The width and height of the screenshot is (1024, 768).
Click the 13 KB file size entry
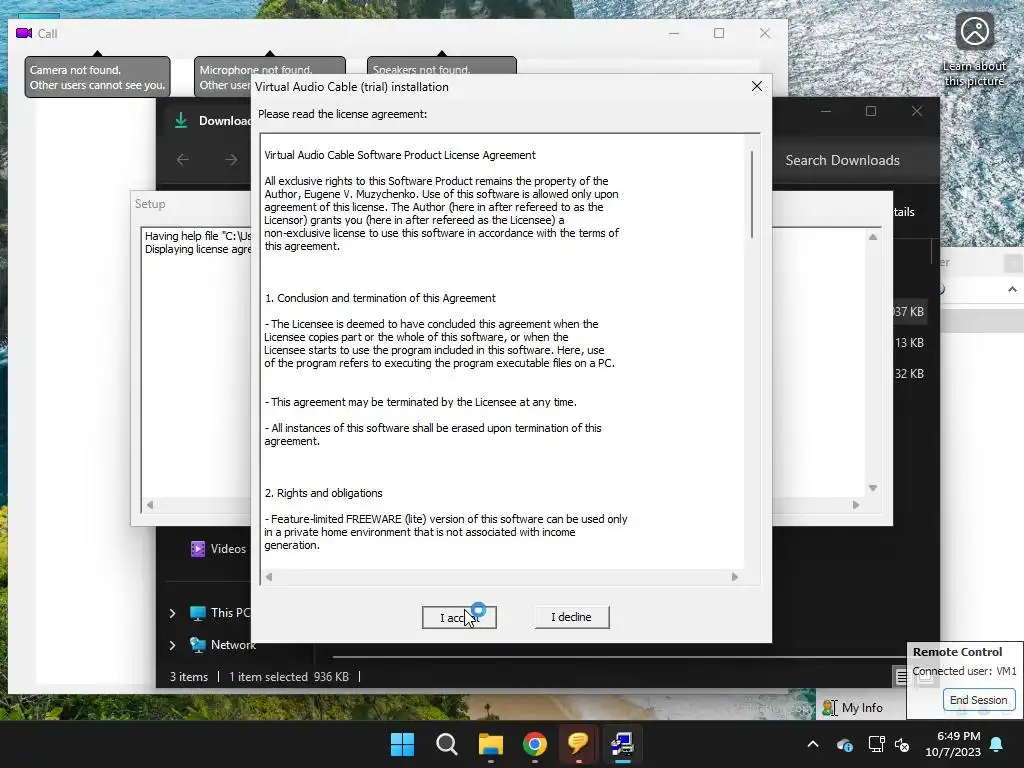[909, 342]
